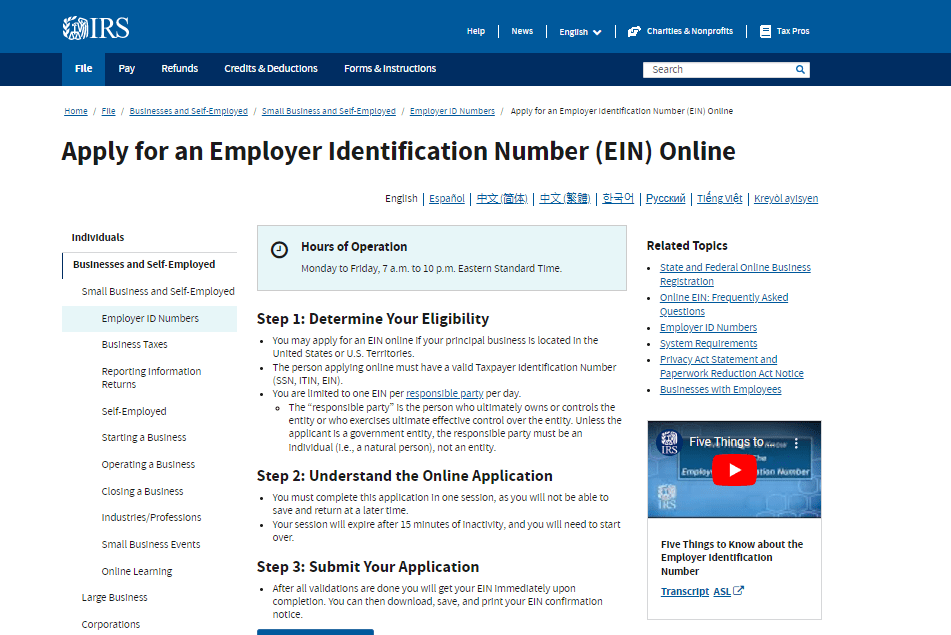Open Corporations sidebar item
951x635 pixels.
[x=110, y=624]
